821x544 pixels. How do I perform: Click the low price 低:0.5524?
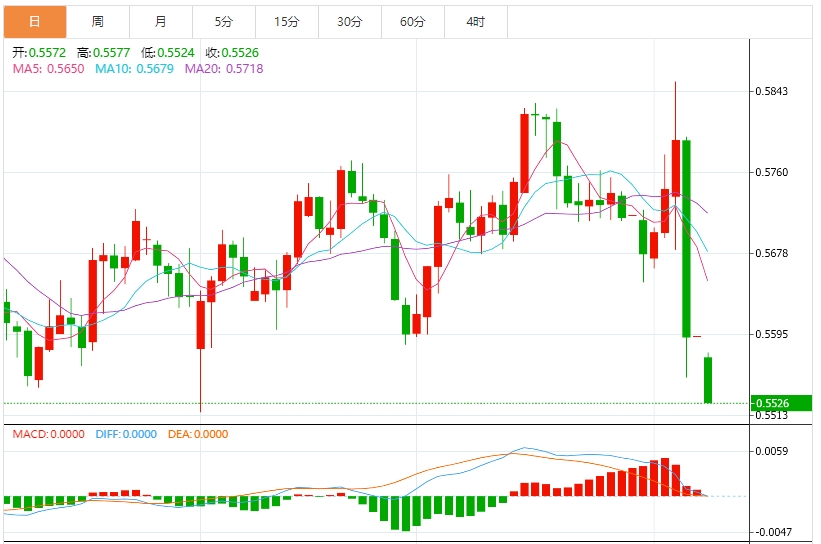pos(168,53)
